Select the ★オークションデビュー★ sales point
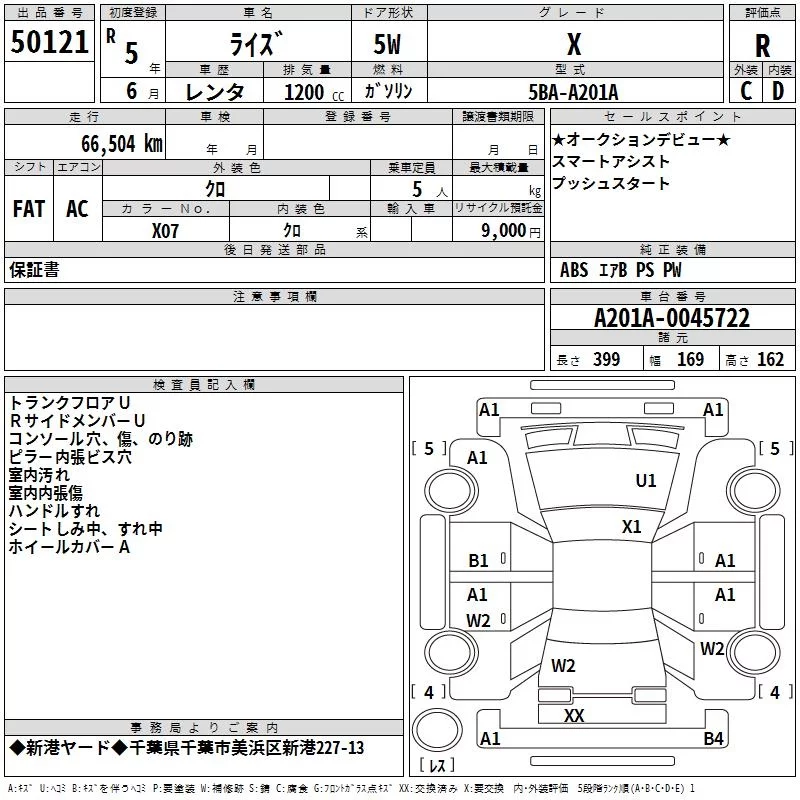The width and height of the screenshot is (800, 800). click(x=641, y=139)
